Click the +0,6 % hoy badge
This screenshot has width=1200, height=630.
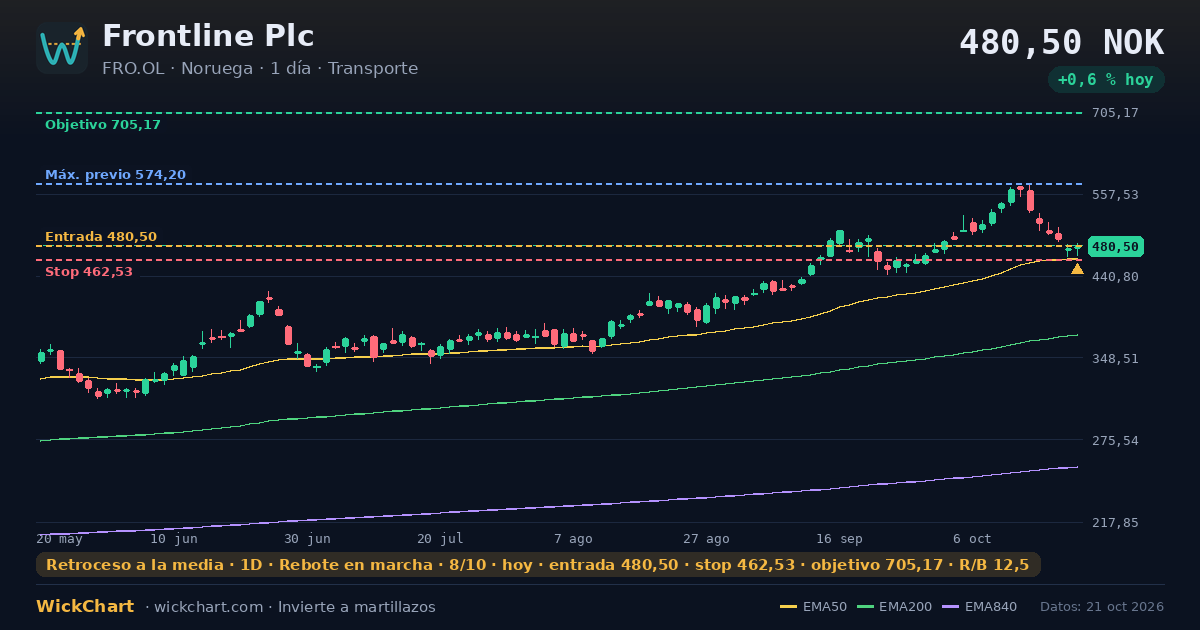click(1106, 80)
